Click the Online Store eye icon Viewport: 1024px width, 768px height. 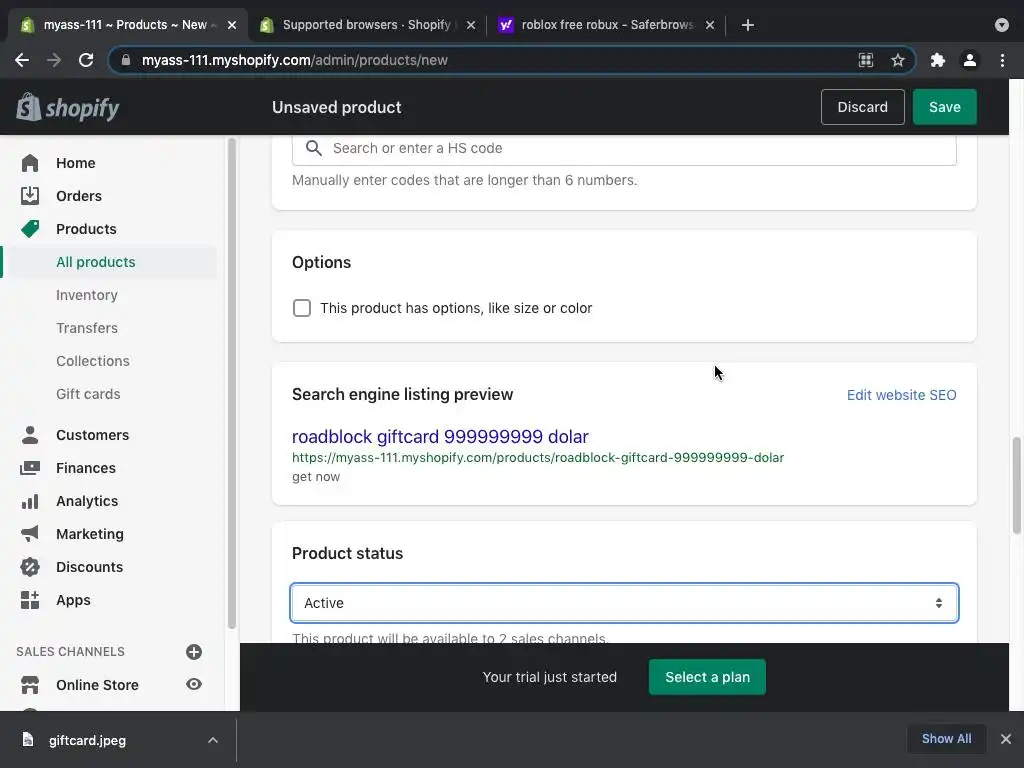tap(194, 685)
